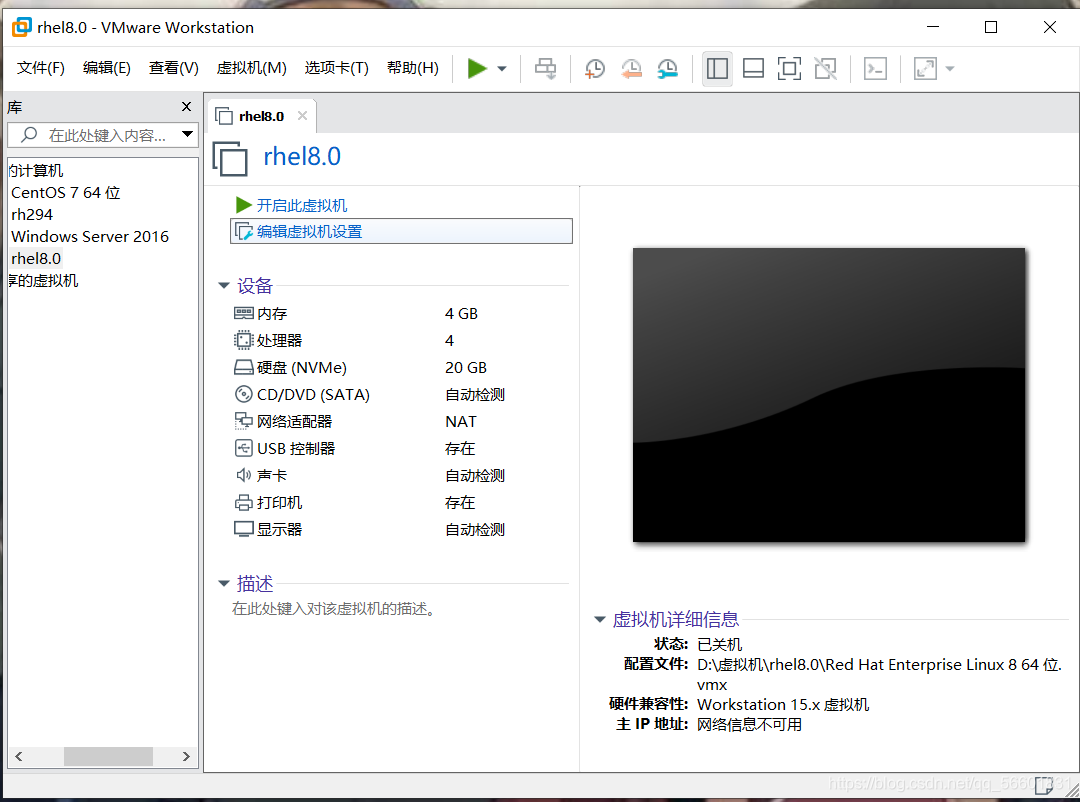The height and width of the screenshot is (802, 1080).
Task: Close the rhel8.0 tab
Action: coord(302,116)
